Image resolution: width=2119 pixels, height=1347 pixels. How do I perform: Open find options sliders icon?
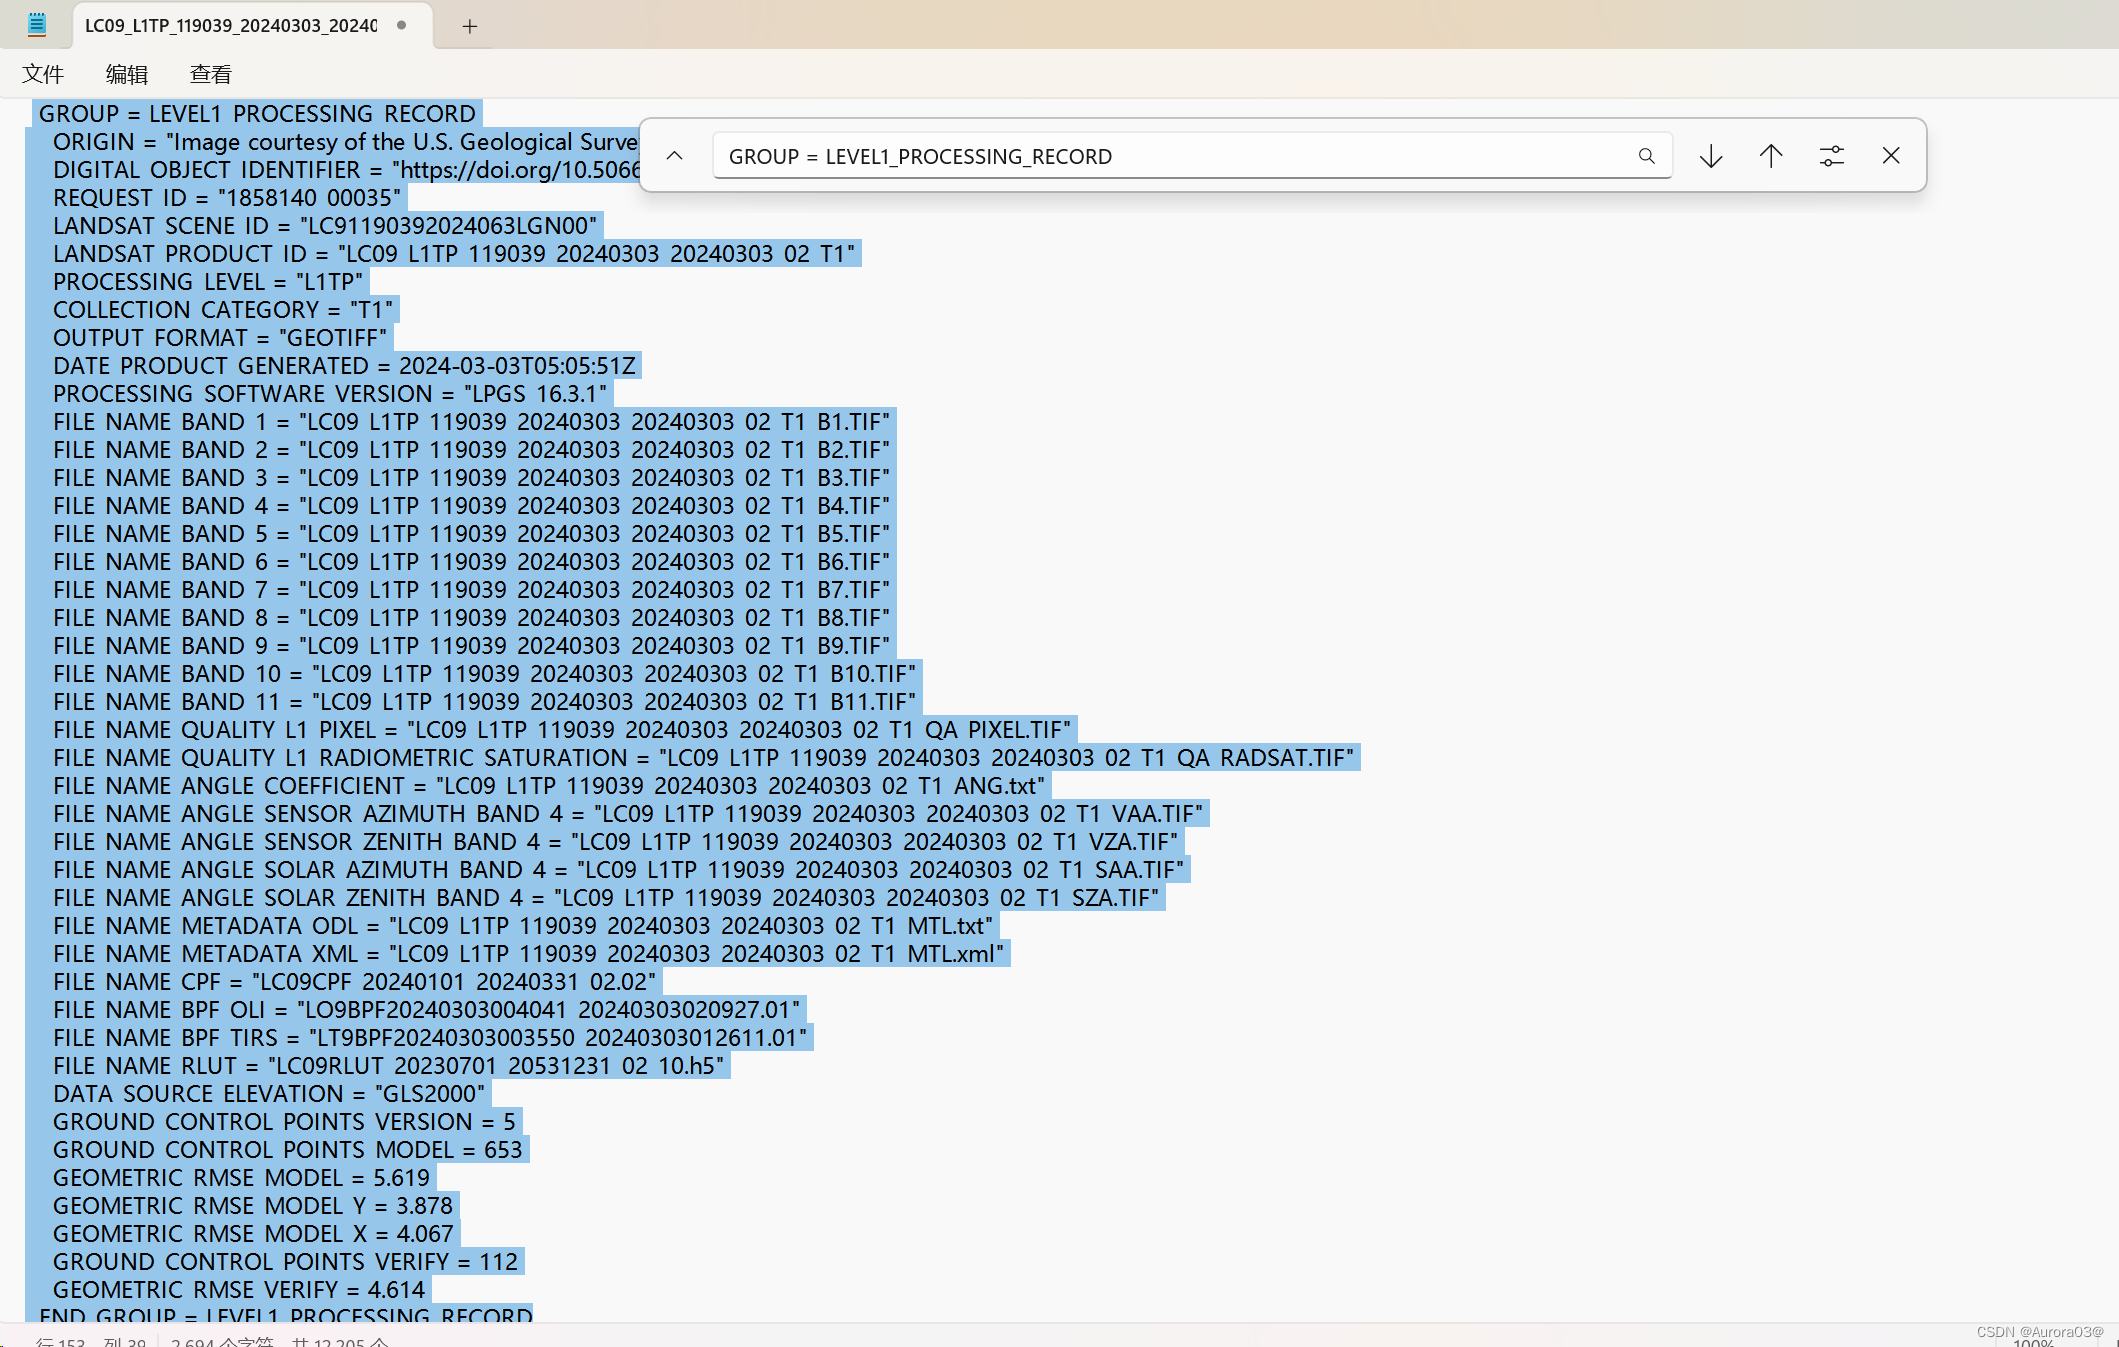coord(1831,156)
